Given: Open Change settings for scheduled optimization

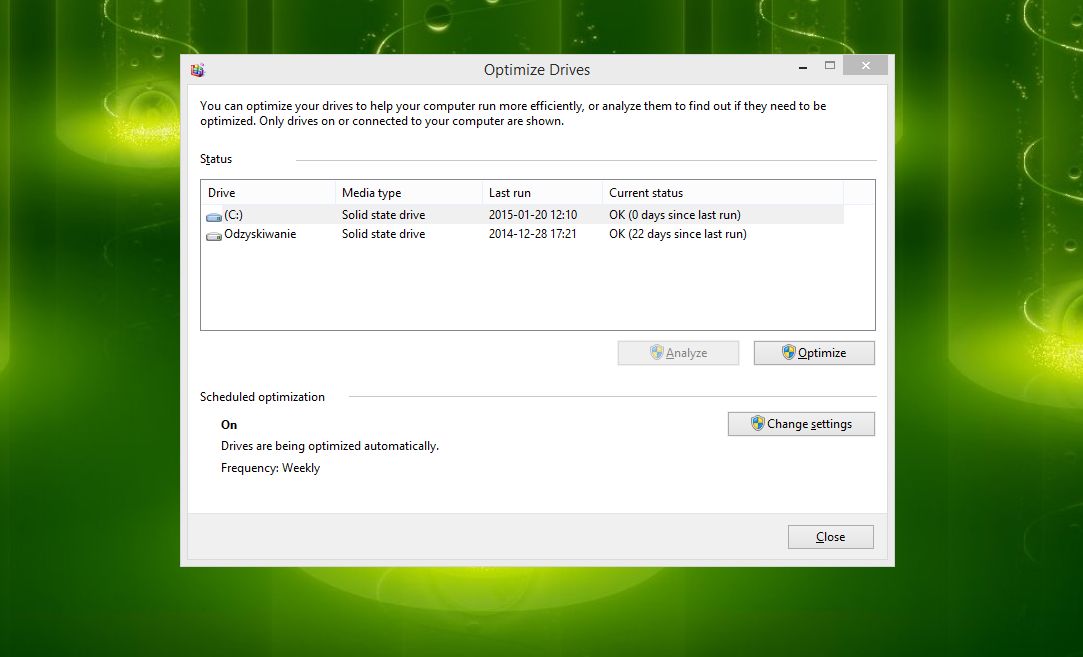Looking at the screenshot, I should click(x=801, y=424).
